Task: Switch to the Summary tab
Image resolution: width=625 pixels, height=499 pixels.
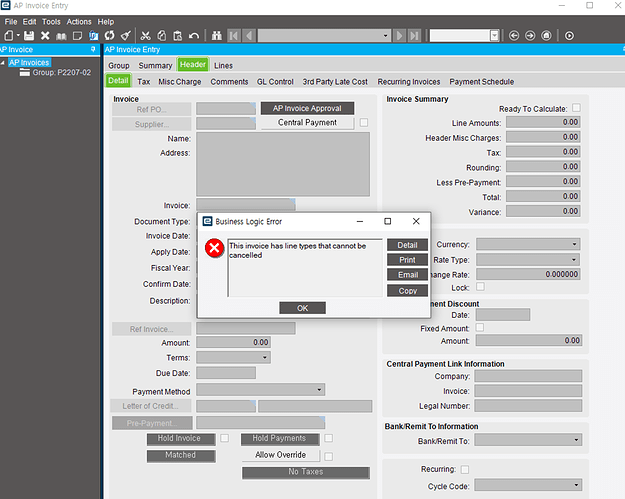Action: [x=155, y=65]
